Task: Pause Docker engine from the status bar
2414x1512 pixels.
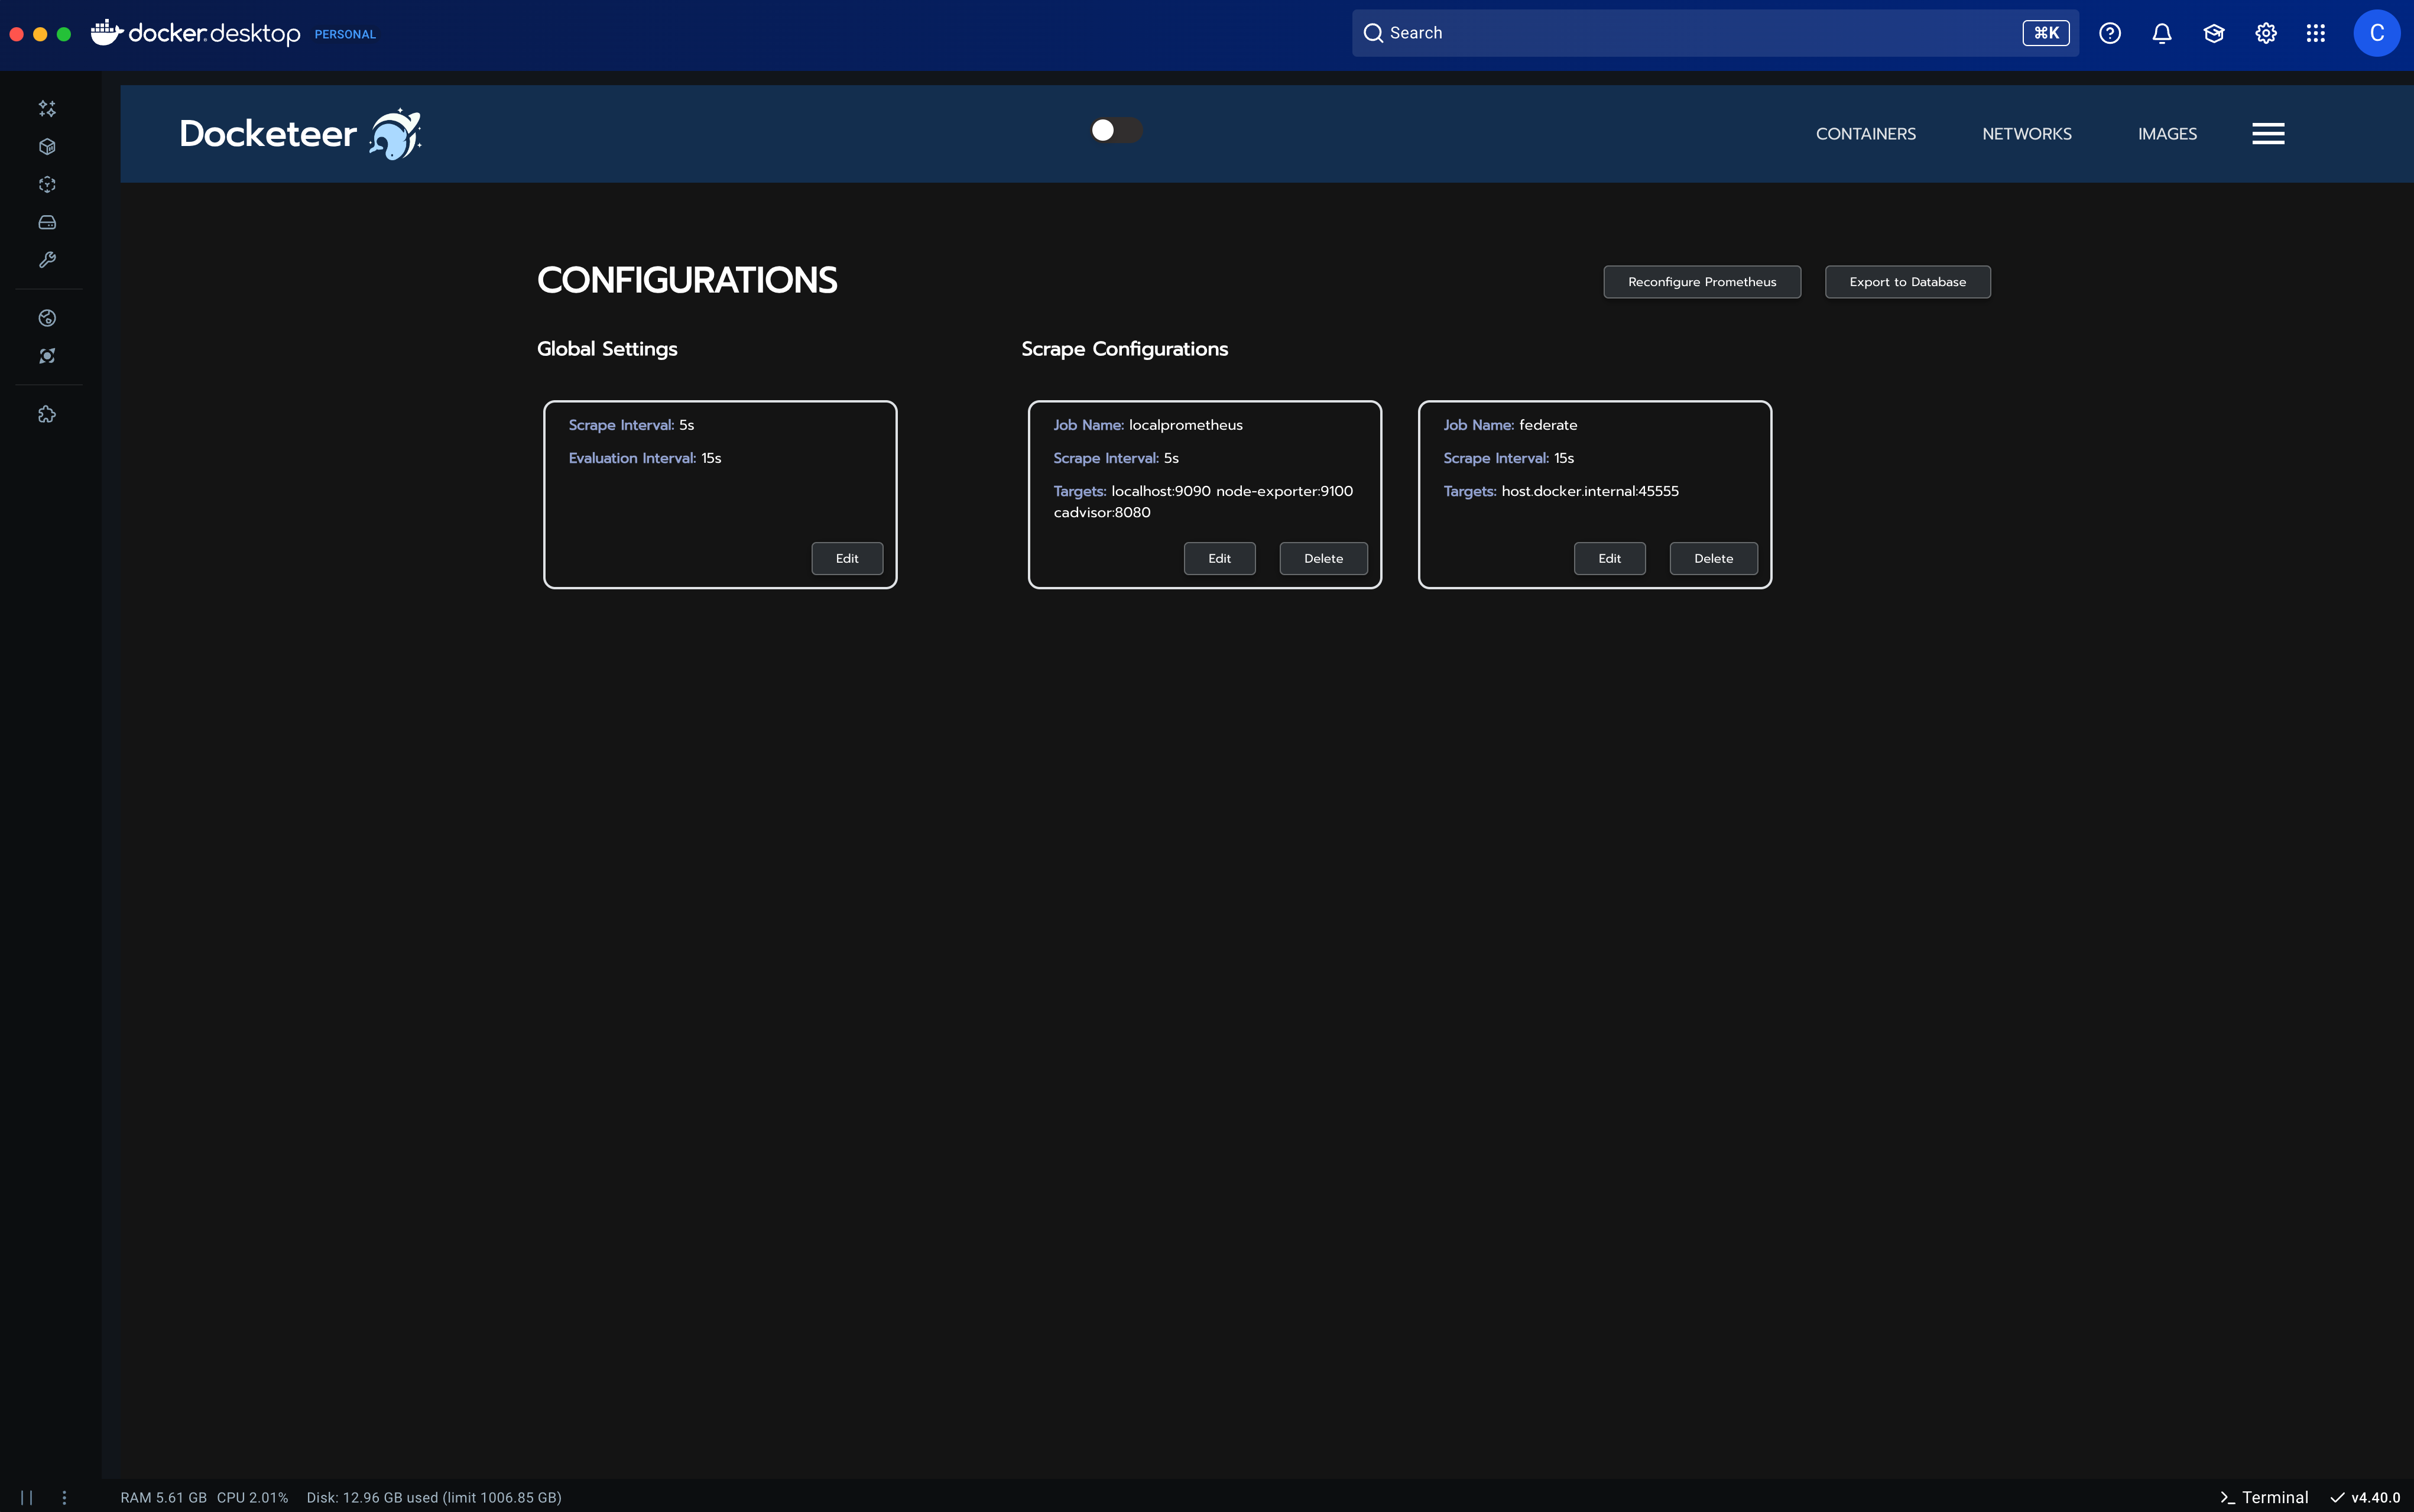Action: pyautogui.click(x=27, y=1497)
